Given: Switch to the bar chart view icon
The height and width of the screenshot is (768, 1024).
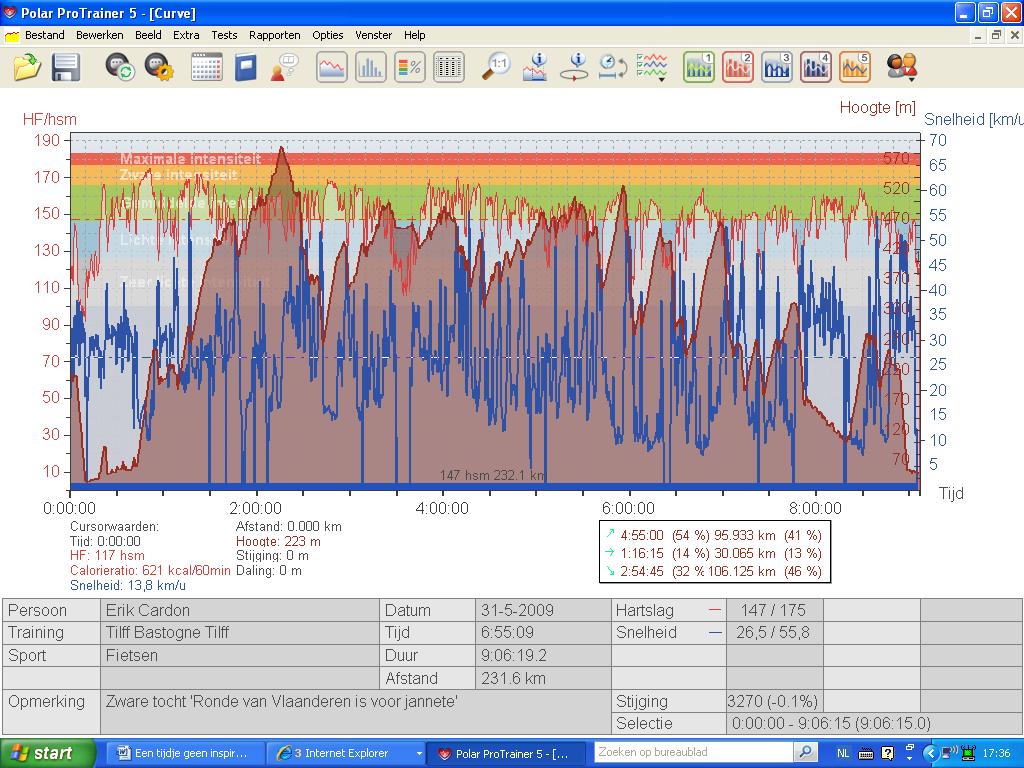Looking at the screenshot, I should click(x=371, y=67).
